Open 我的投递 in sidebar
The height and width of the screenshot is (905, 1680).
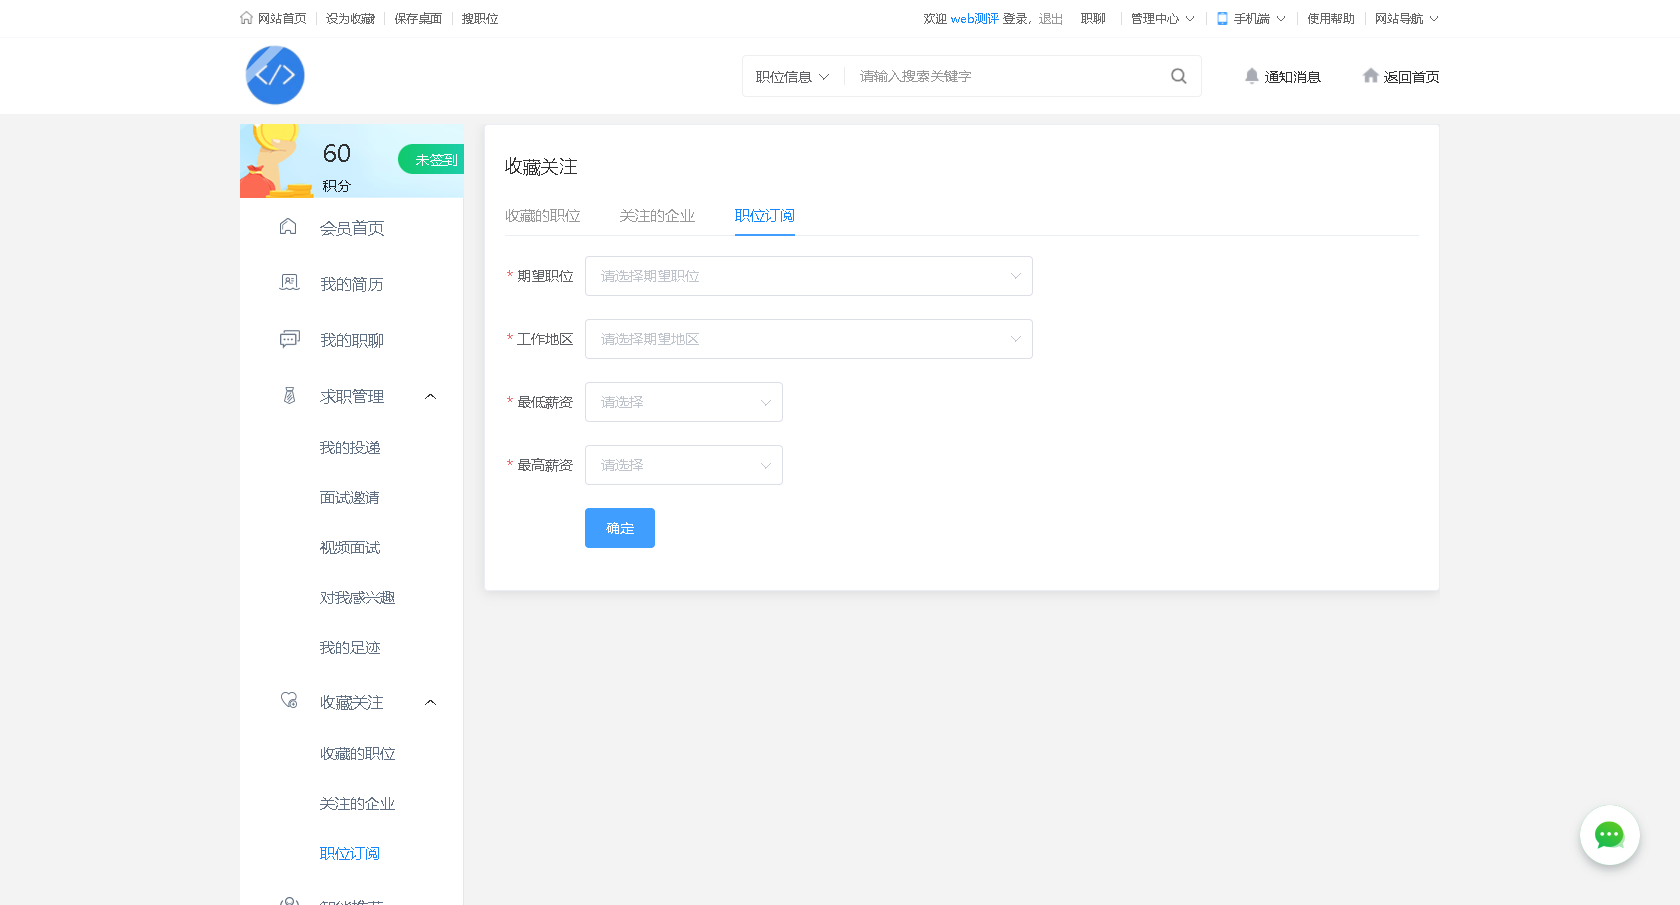350,448
